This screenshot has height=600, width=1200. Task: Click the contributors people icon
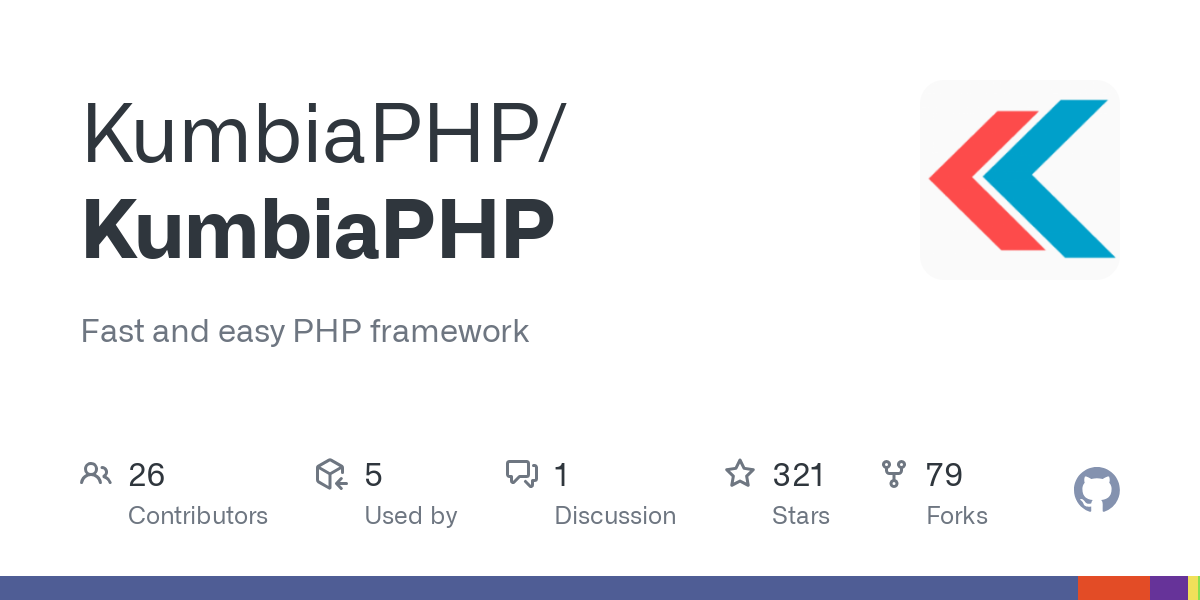(96, 474)
